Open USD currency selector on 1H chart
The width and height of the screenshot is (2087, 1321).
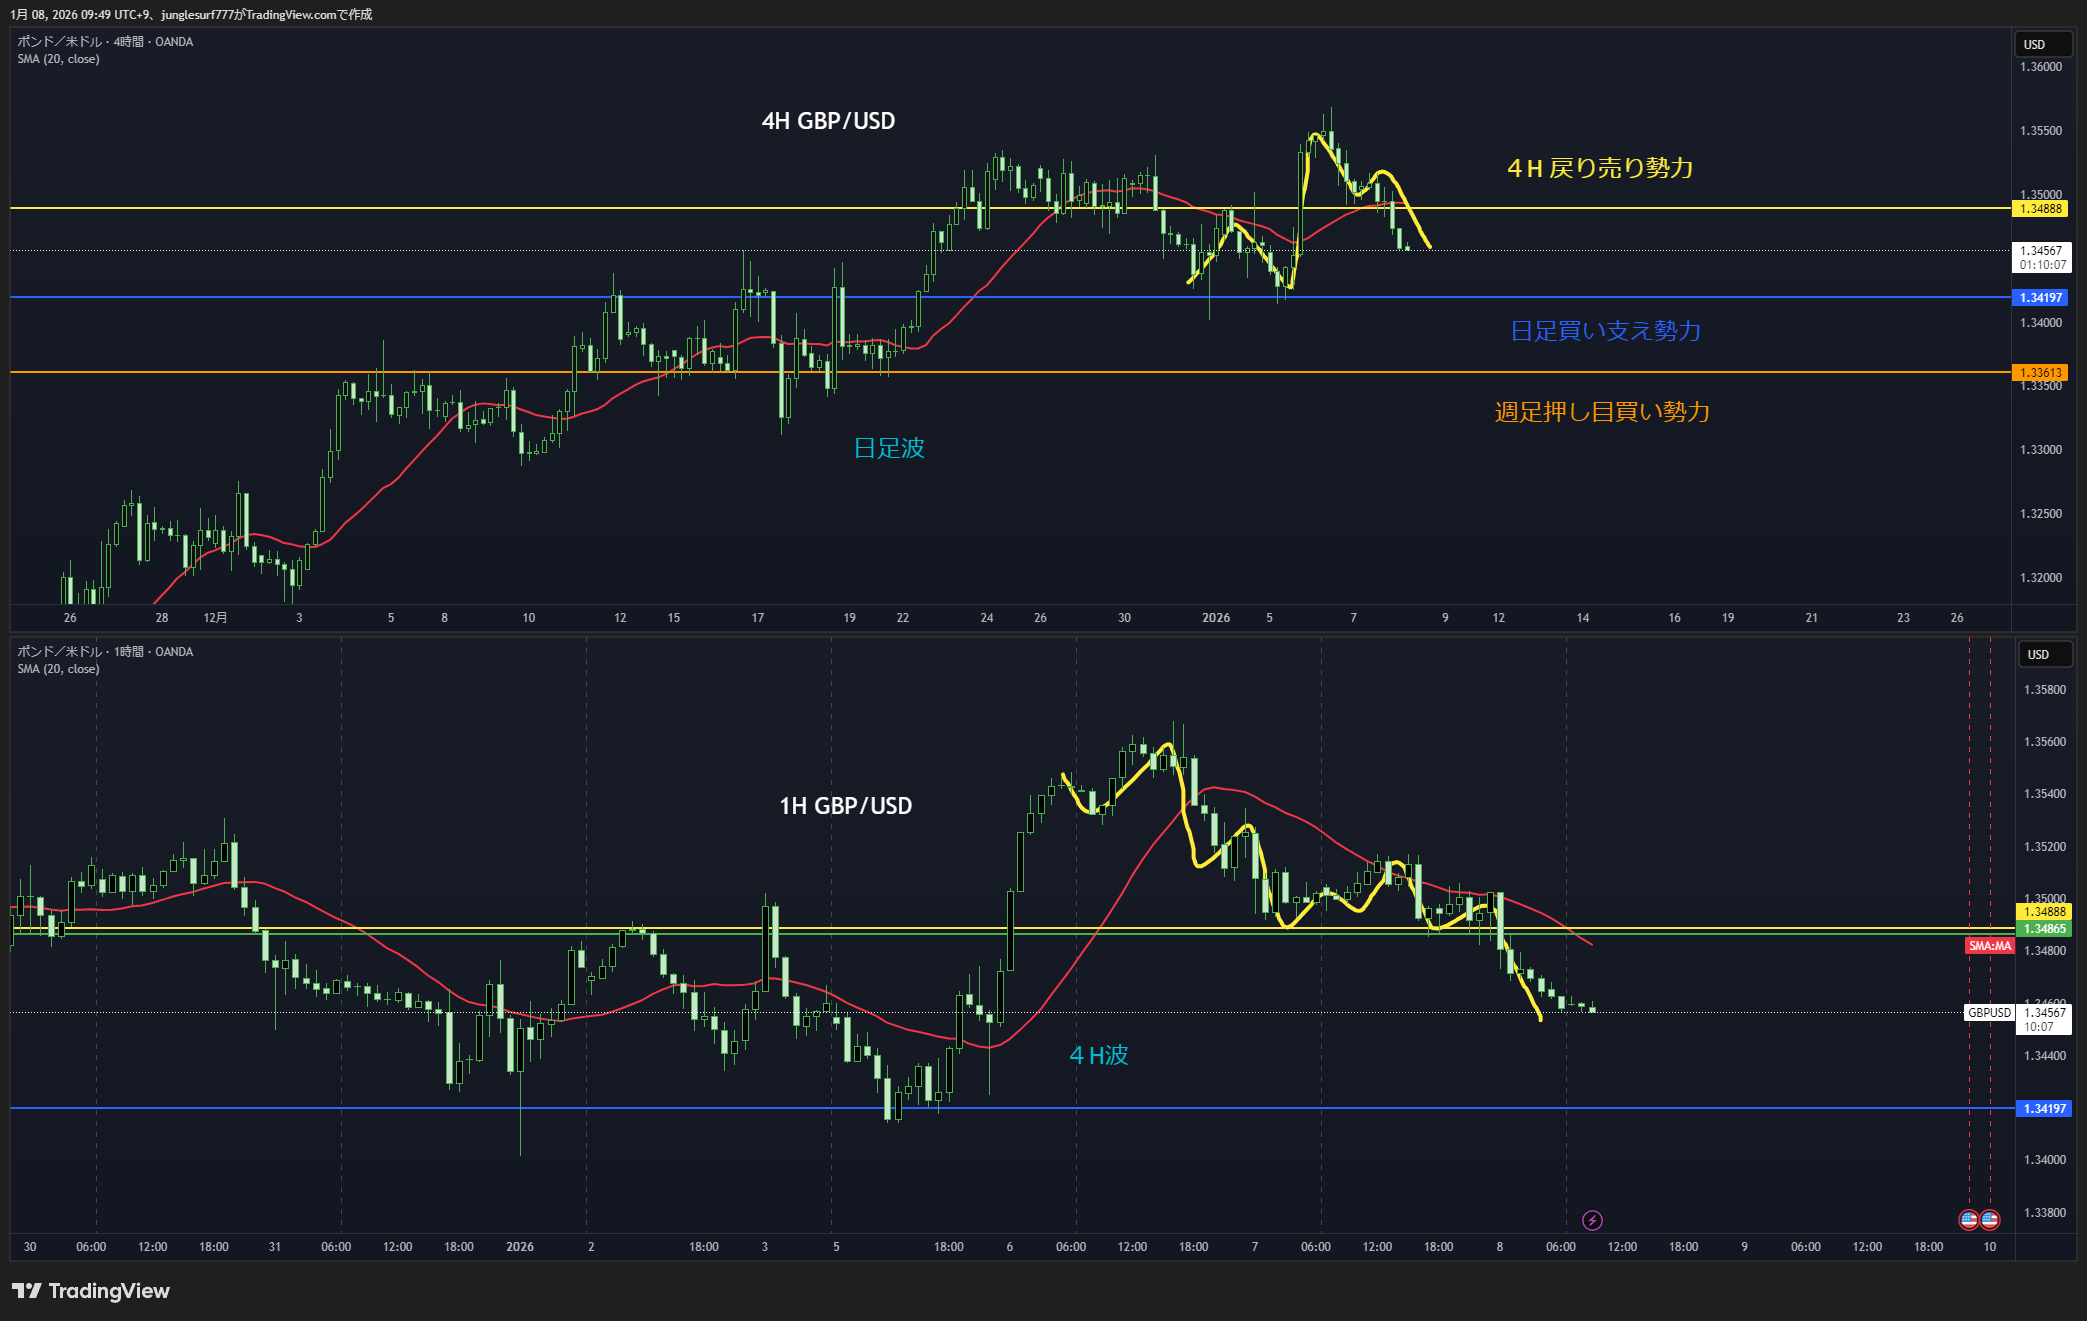tap(2044, 654)
